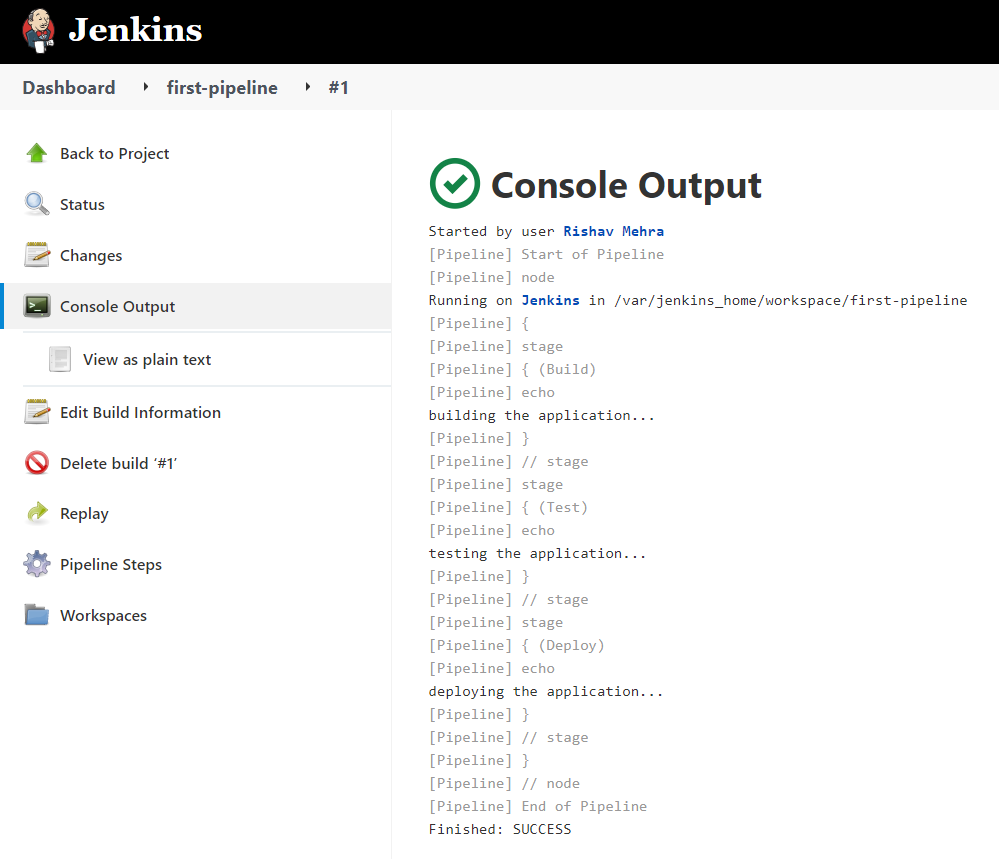Click the Edit Build Information notepad icon
Screen dimensions: 999x859
point(37,412)
